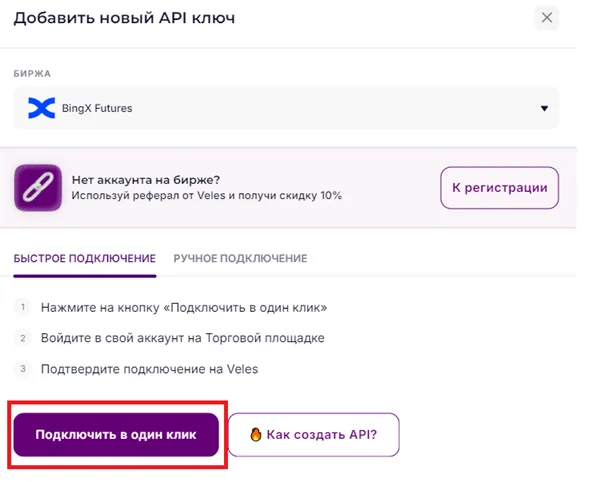This screenshot has width=608, height=482.
Task: Click the purple chain link icon
Action: click(x=37, y=187)
